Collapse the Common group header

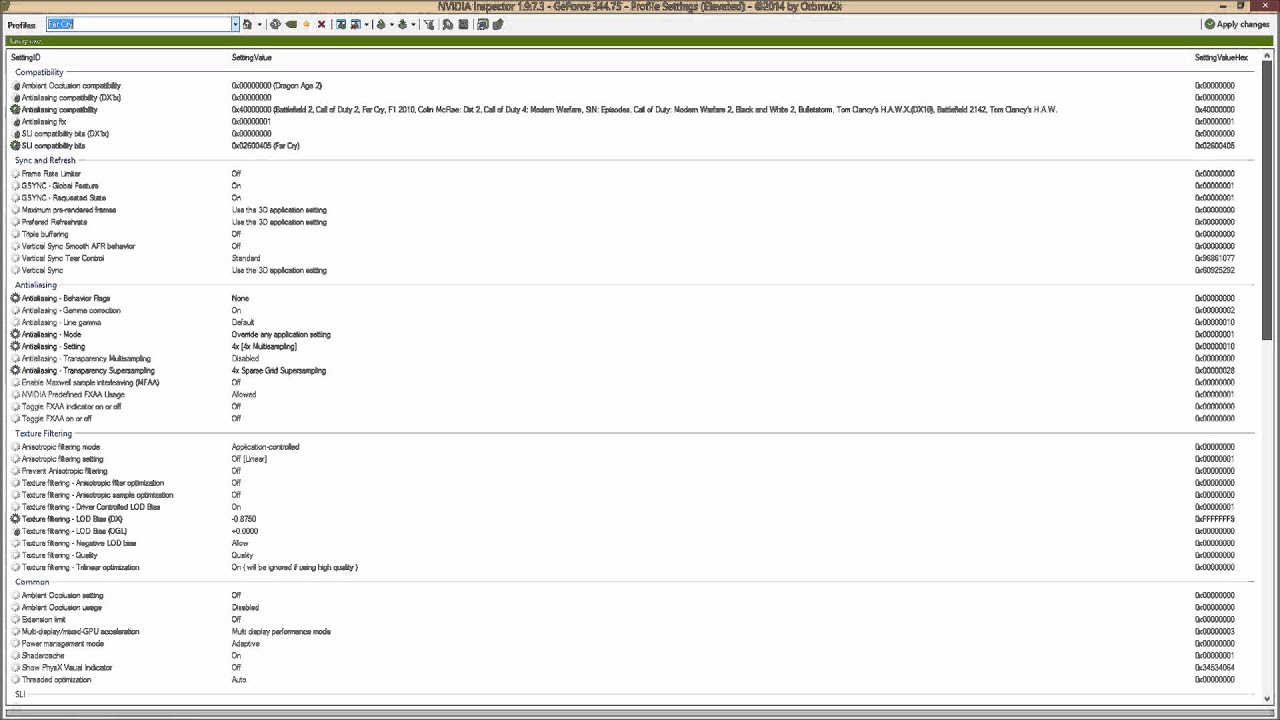point(32,582)
